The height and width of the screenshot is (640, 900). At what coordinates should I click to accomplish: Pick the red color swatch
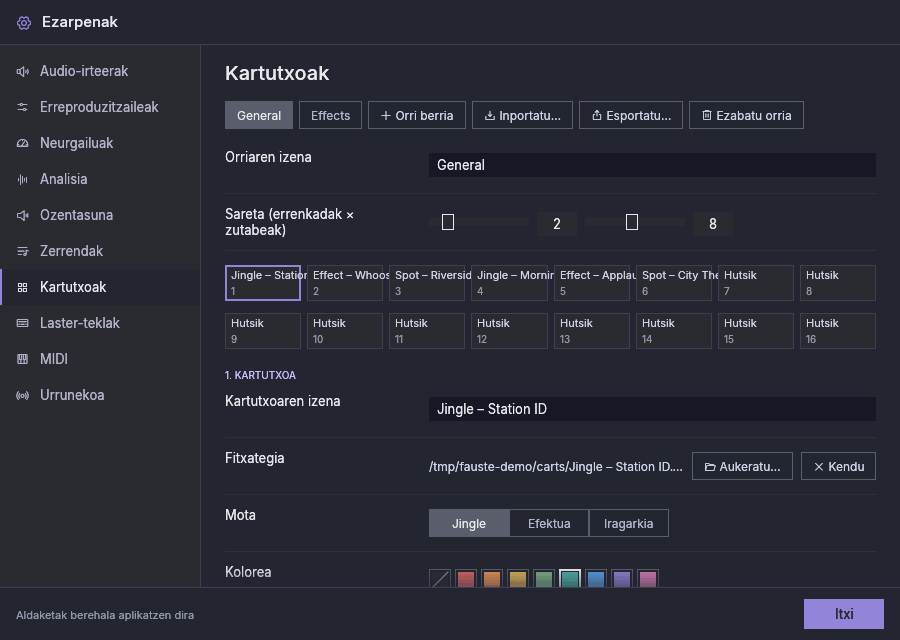pyautogui.click(x=466, y=578)
